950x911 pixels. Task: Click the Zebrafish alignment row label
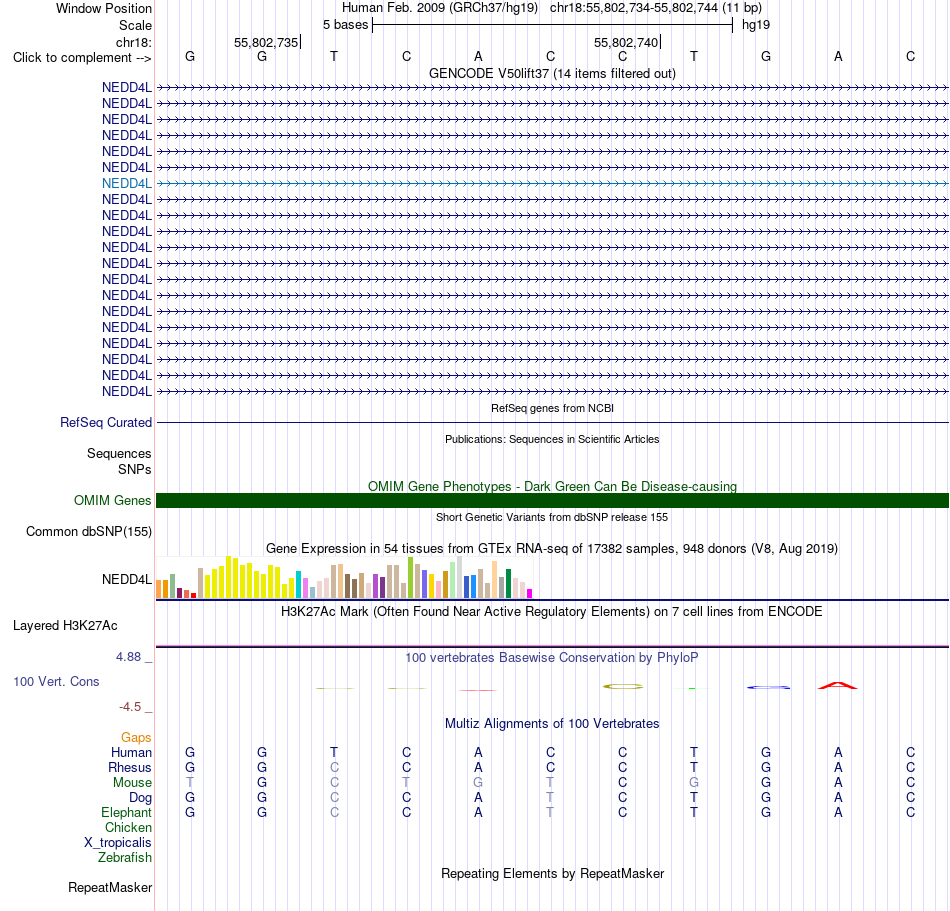(x=125, y=857)
